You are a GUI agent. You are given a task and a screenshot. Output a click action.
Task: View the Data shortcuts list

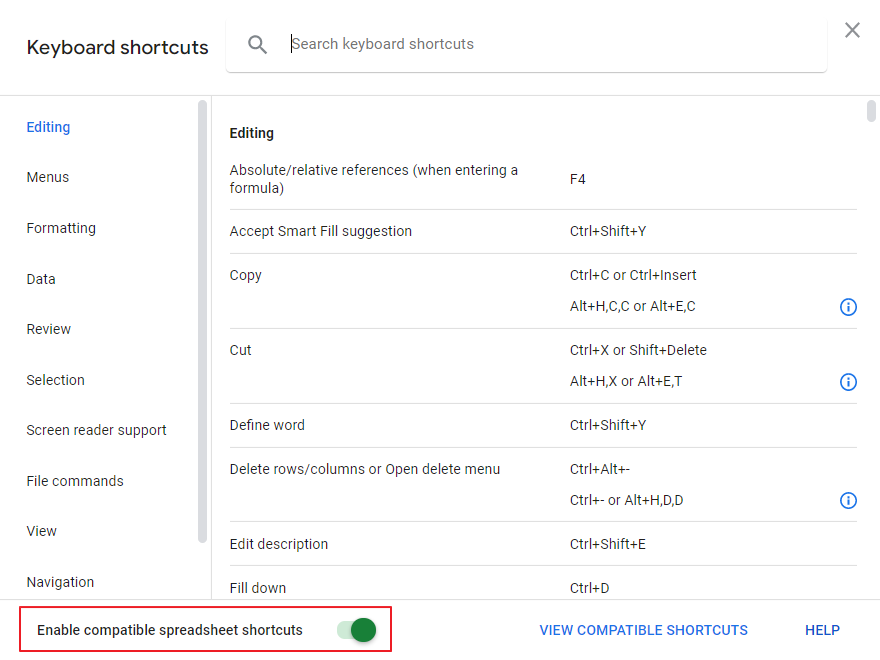pos(40,279)
